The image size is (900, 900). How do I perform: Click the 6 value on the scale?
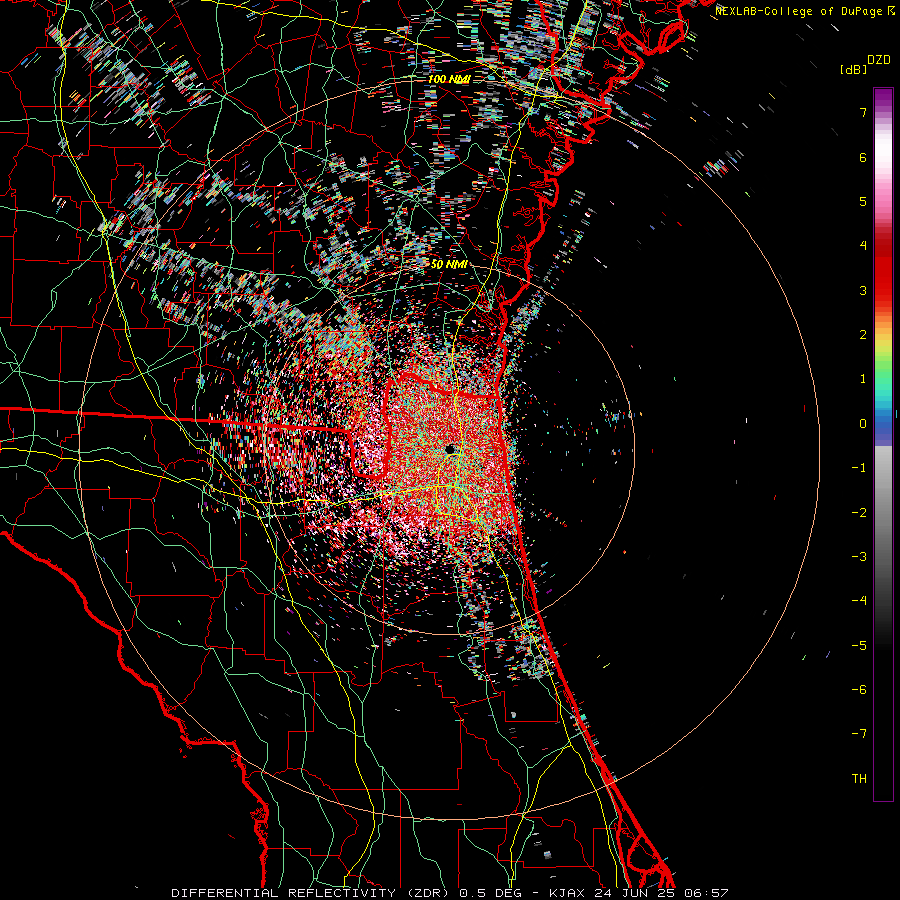[x=863, y=157]
